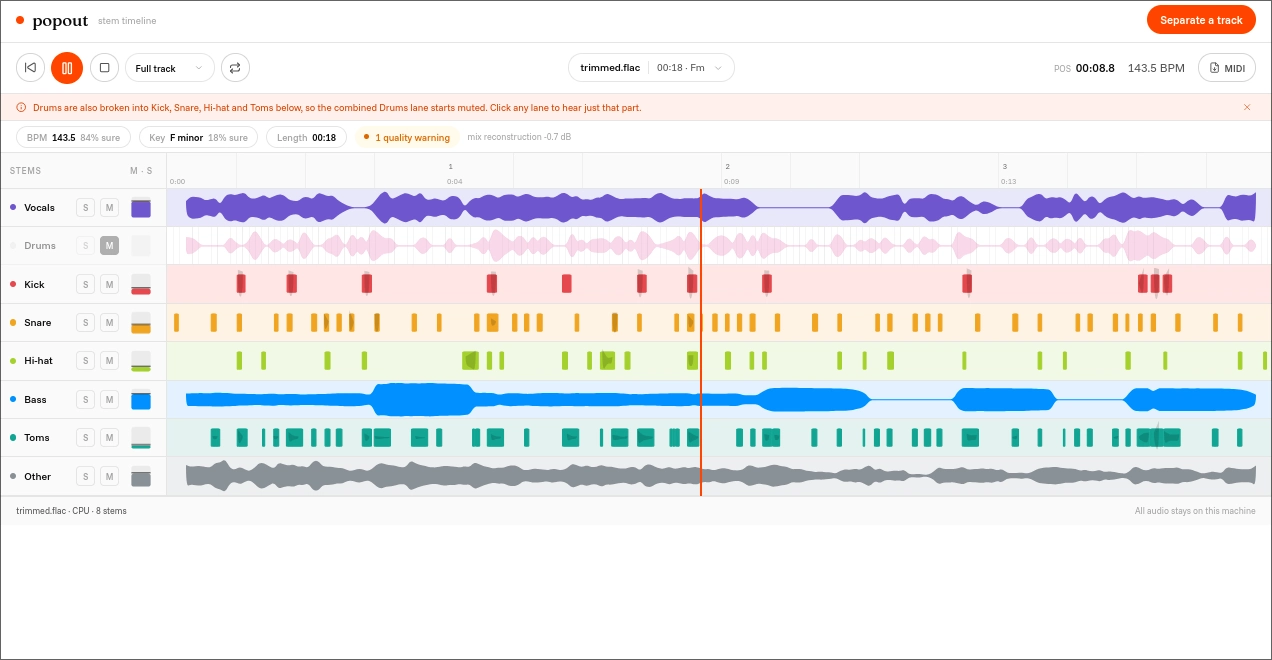The width and height of the screenshot is (1272, 660).
Task: Mute the Hi-hat stem
Action: pyautogui.click(x=110, y=361)
